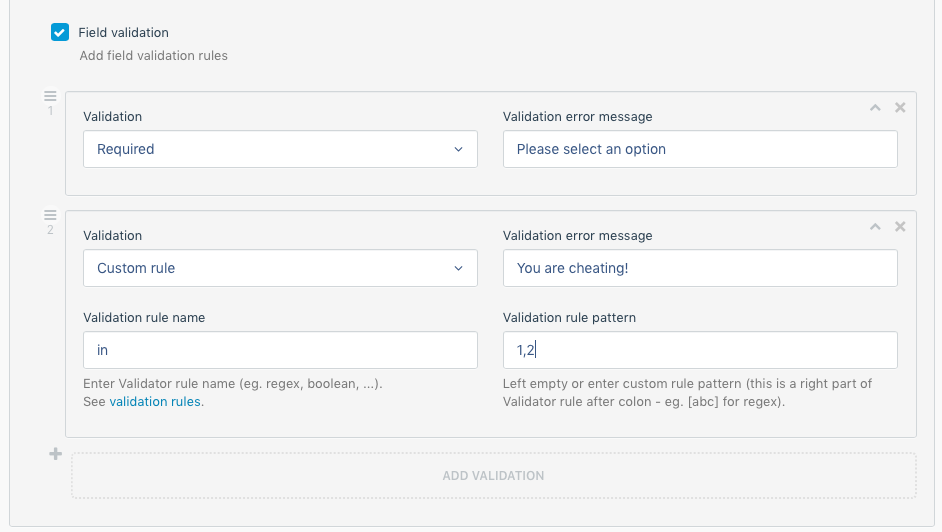The width and height of the screenshot is (942, 532).
Task: Click the 'You are cheating!' message field
Action: [x=700, y=268]
